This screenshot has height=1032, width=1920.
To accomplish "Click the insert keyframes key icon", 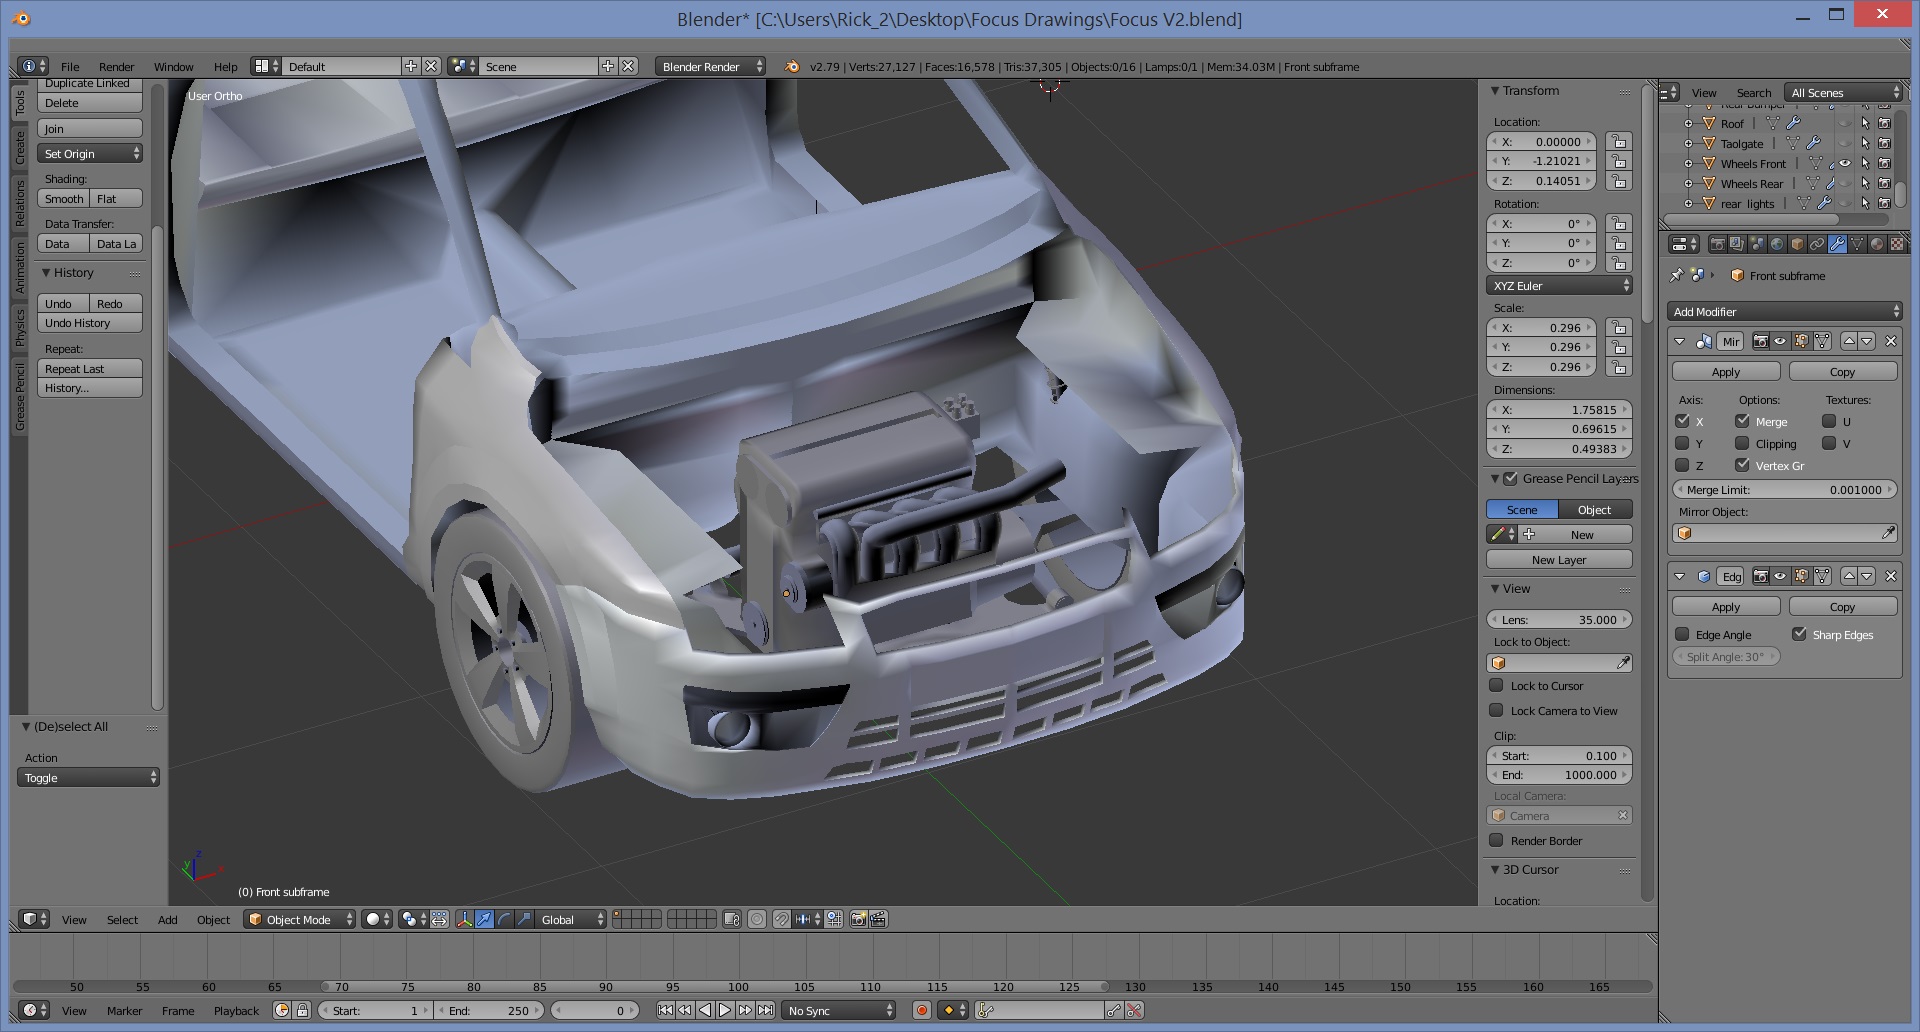I will (1113, 1011).
